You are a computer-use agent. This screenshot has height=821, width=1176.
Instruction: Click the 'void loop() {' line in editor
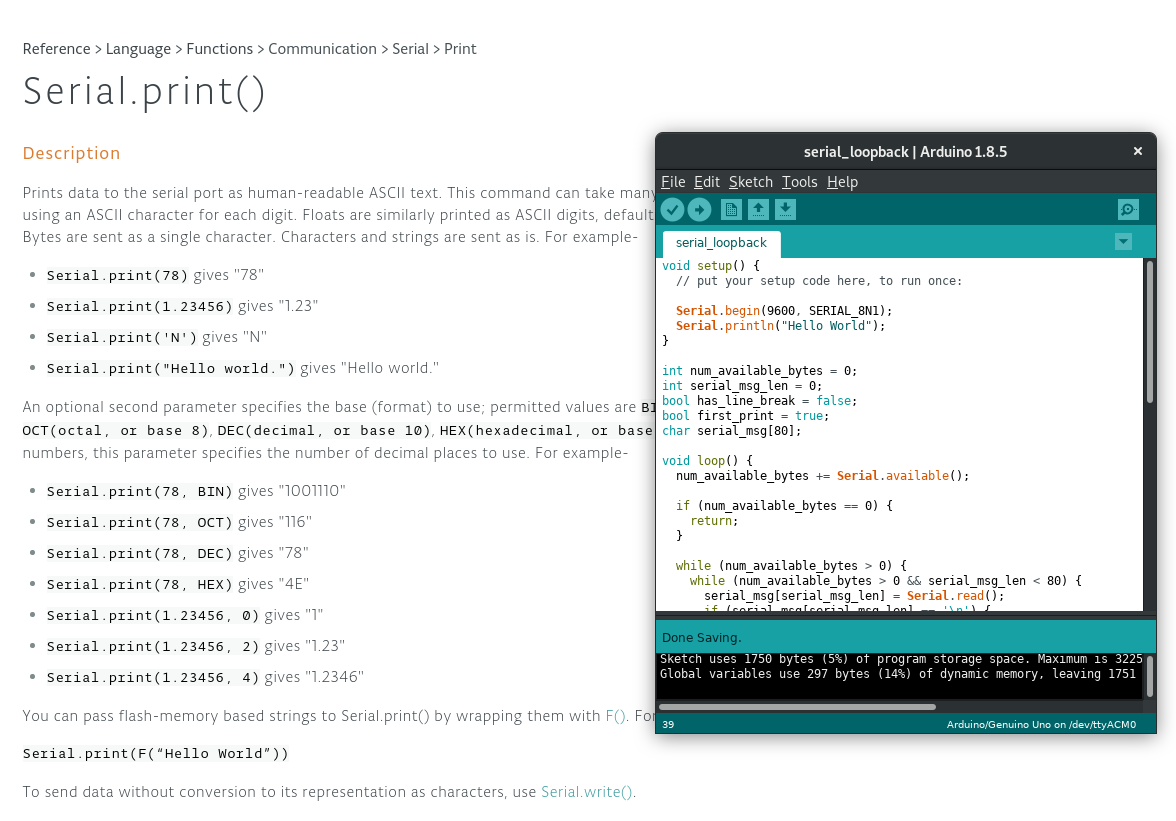[x=707, y=460]
